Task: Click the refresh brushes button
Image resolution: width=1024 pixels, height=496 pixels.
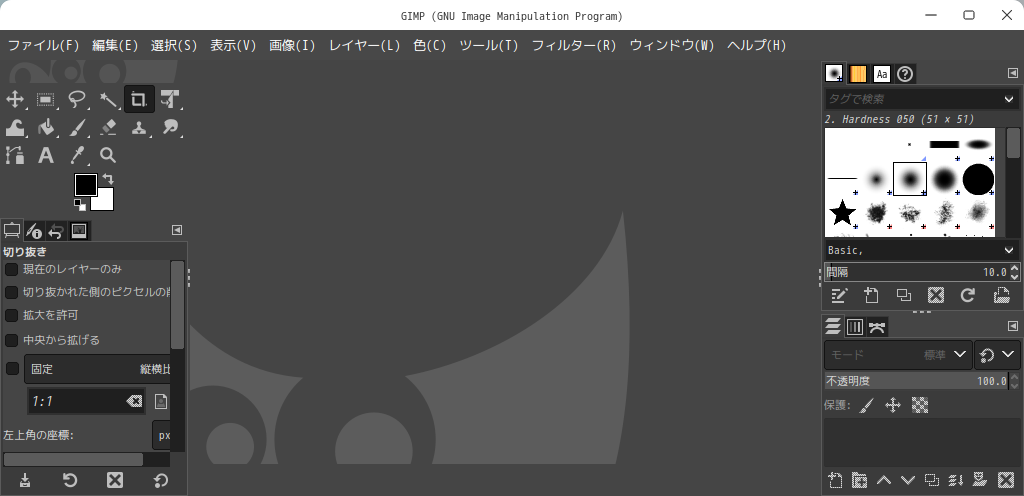Action: 968,296
